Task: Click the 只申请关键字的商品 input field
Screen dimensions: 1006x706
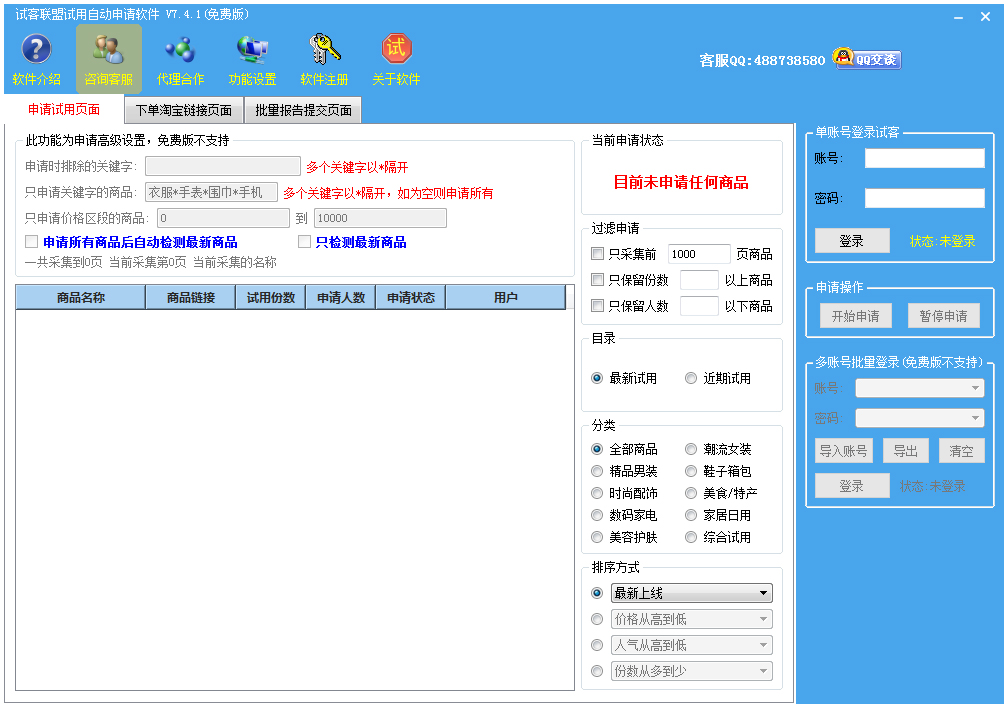Action: [211, 192]
